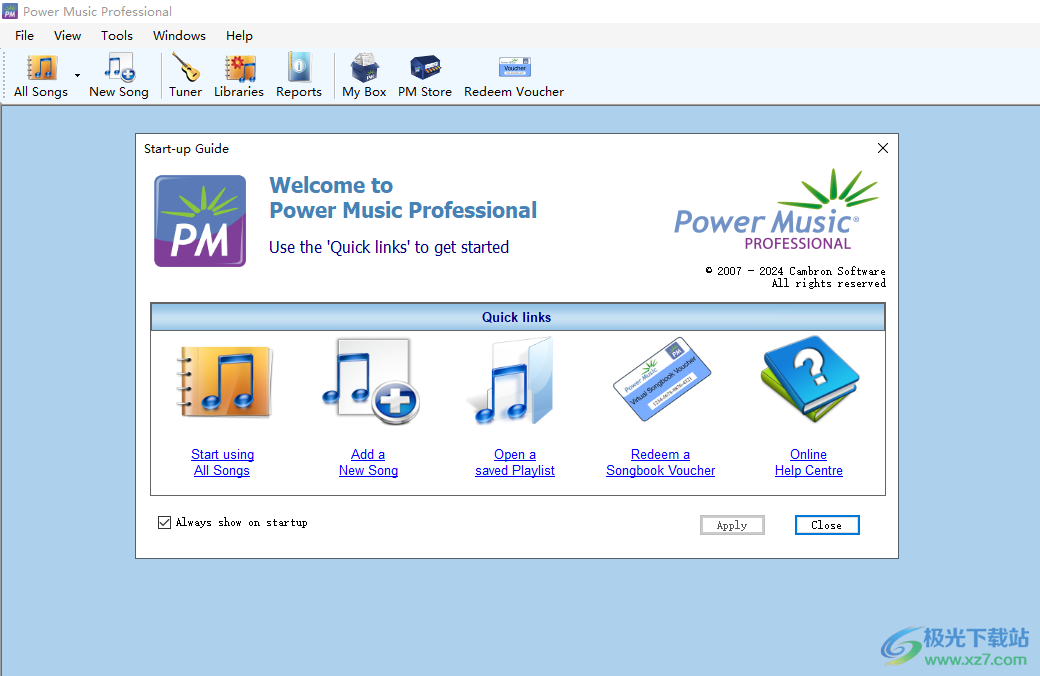This screenshot has width=1040, height=676.
Task: Uncheck Always show on startup
Action: (164, 521)
